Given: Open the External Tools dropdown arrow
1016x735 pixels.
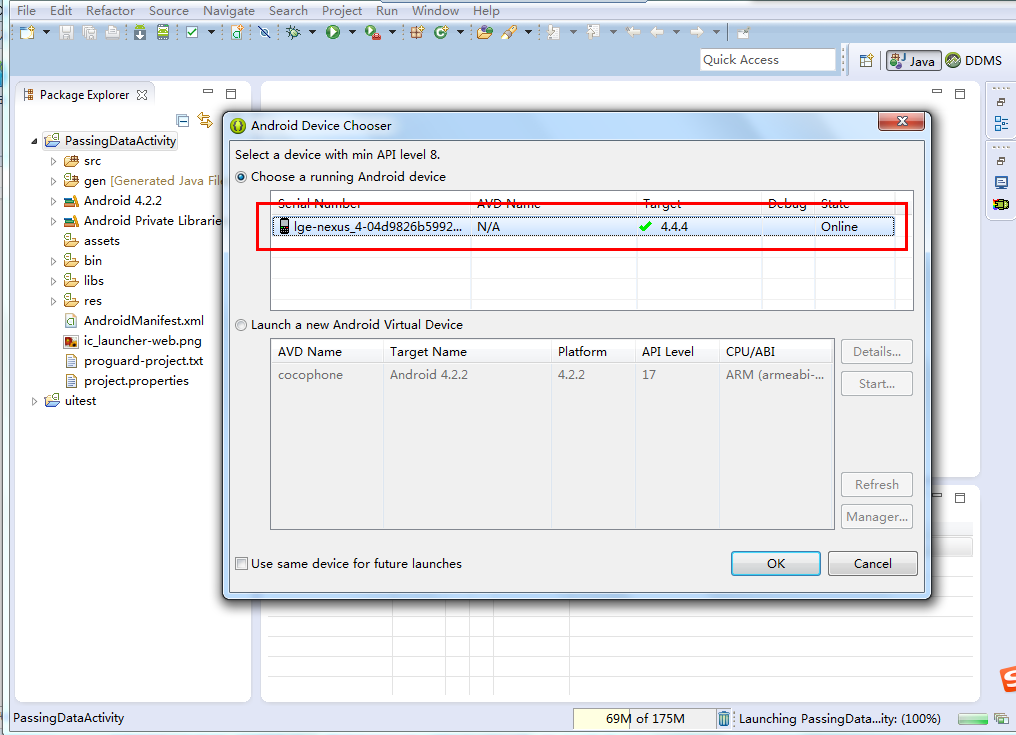Looking at the screenshot, I should click(x=392, y=32).
